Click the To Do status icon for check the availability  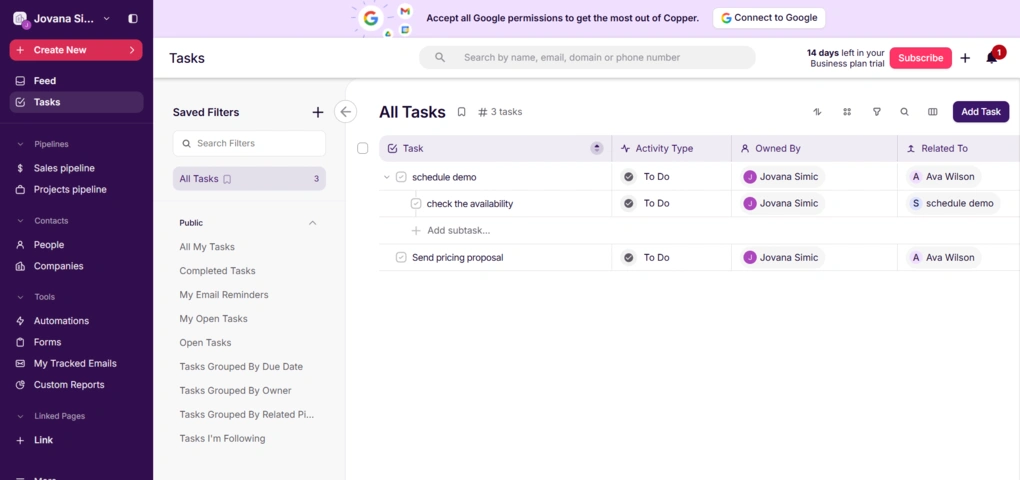tap(628, 204)
